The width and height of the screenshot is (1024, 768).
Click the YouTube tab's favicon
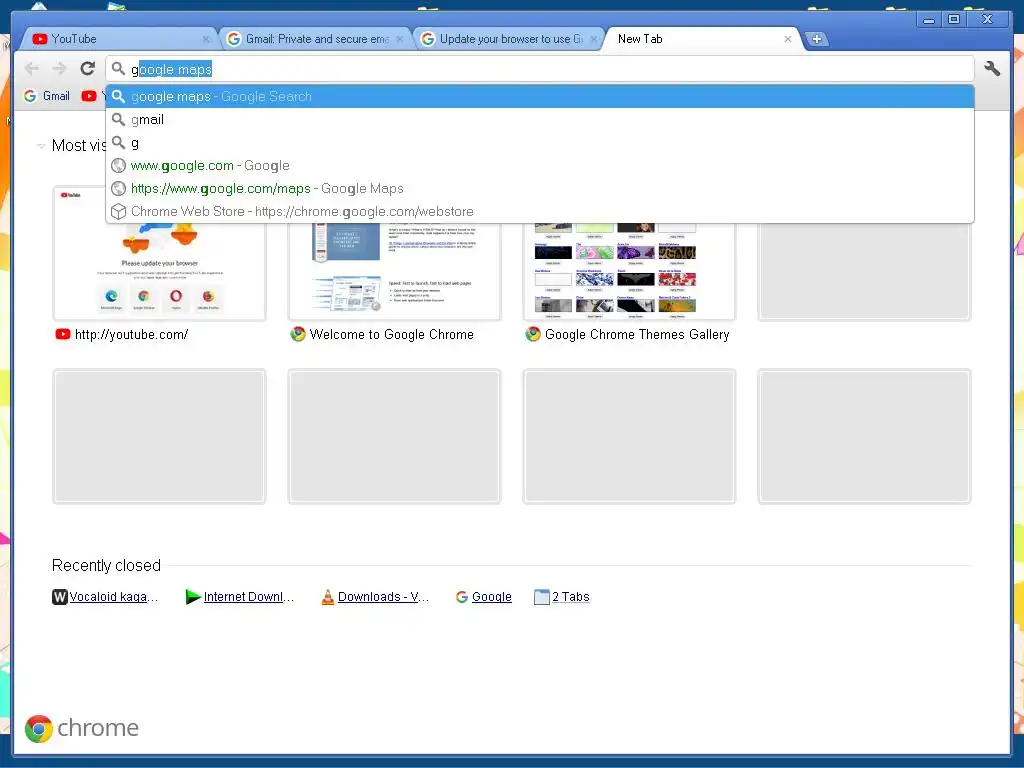tap(40, 39)
